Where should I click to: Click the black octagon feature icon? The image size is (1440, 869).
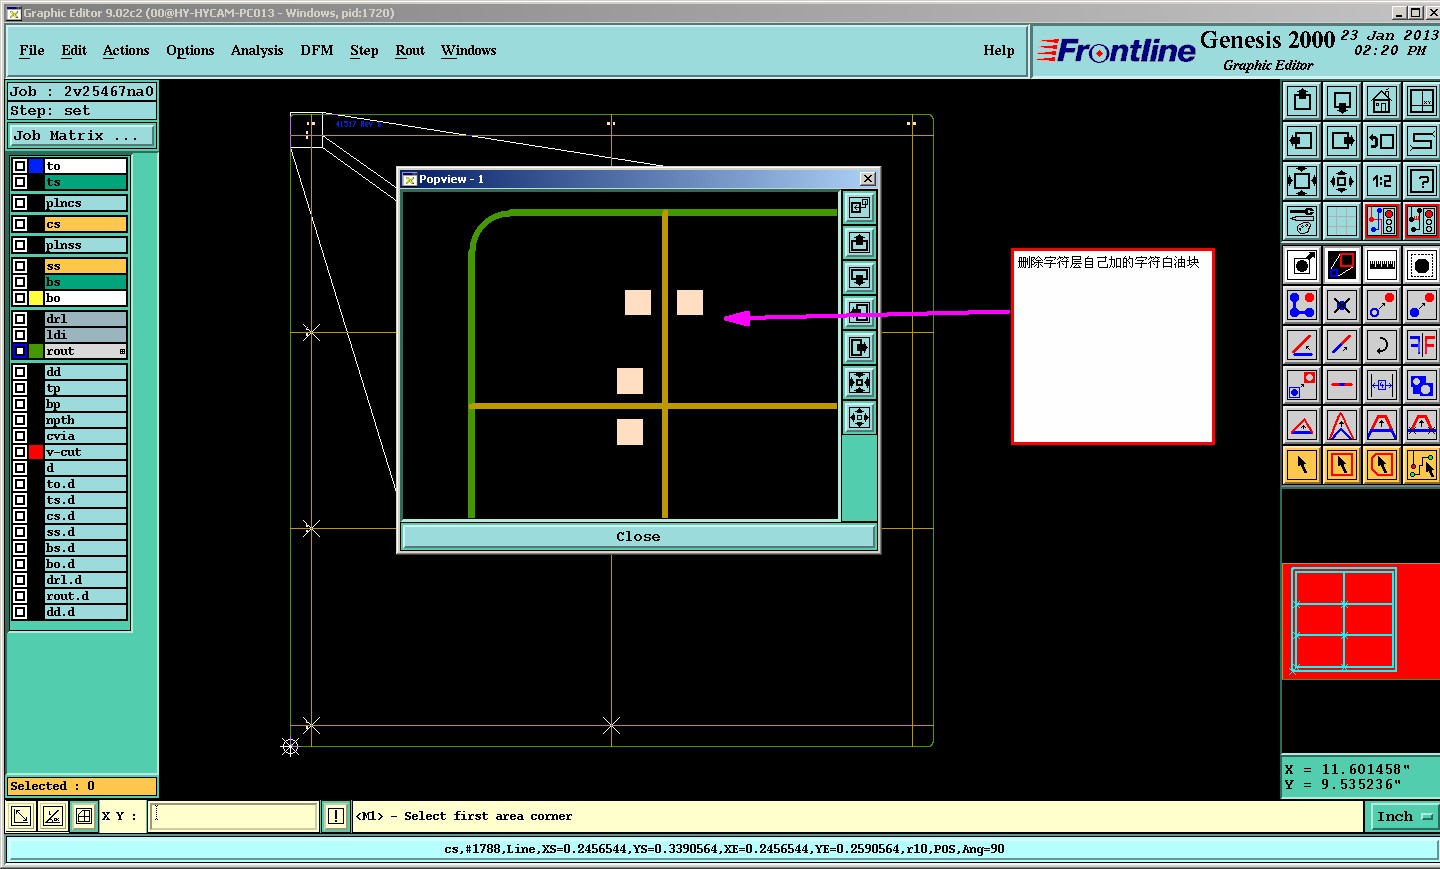click(x=1422, y=265)
